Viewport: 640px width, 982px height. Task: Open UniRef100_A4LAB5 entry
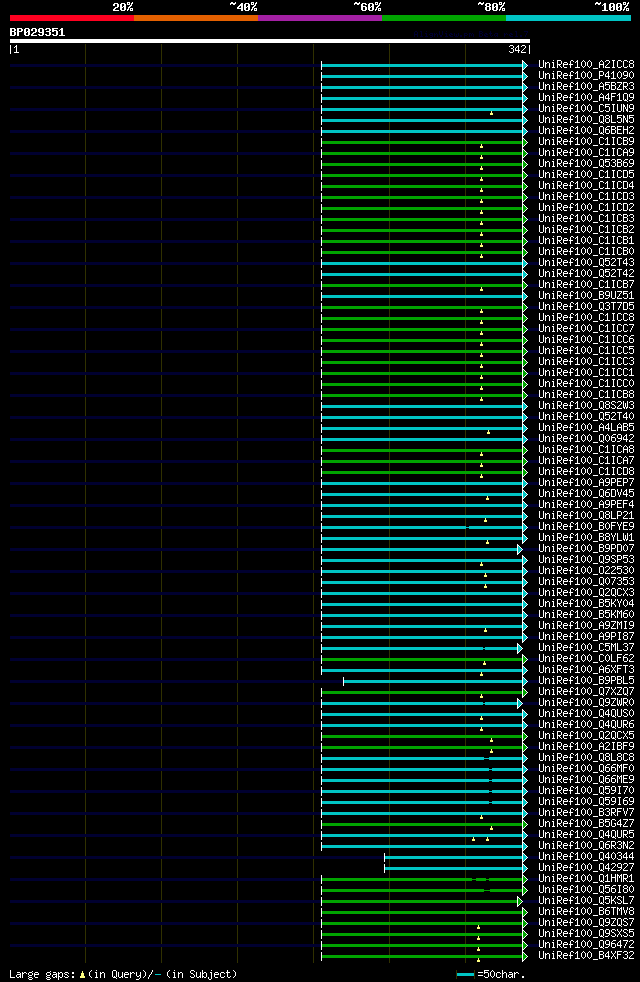coord(586,427)
